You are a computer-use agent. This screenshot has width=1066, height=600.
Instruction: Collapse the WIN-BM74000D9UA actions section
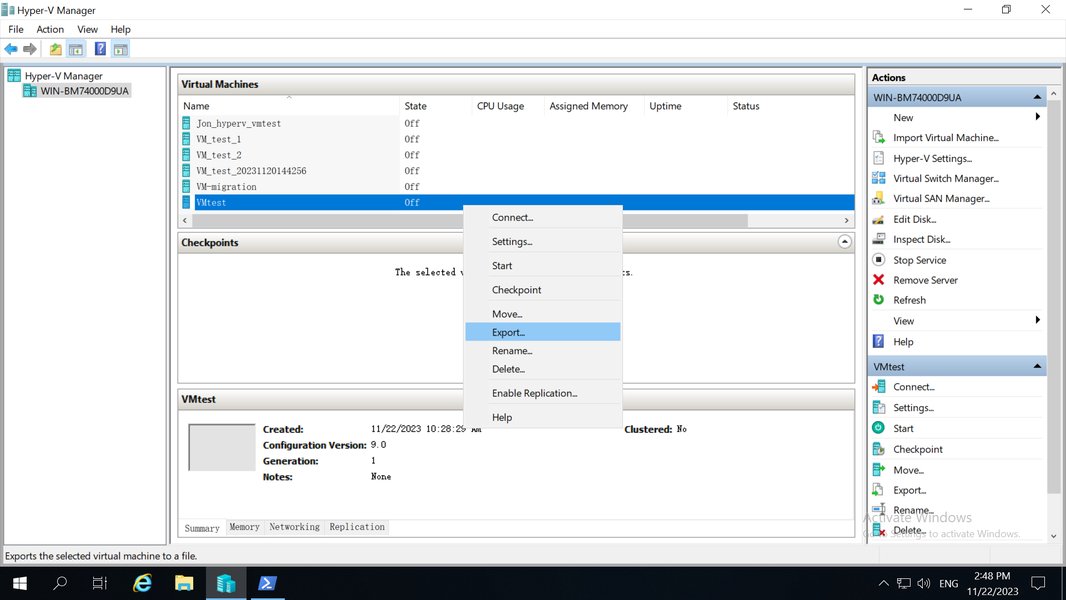tap(1038, 96)
